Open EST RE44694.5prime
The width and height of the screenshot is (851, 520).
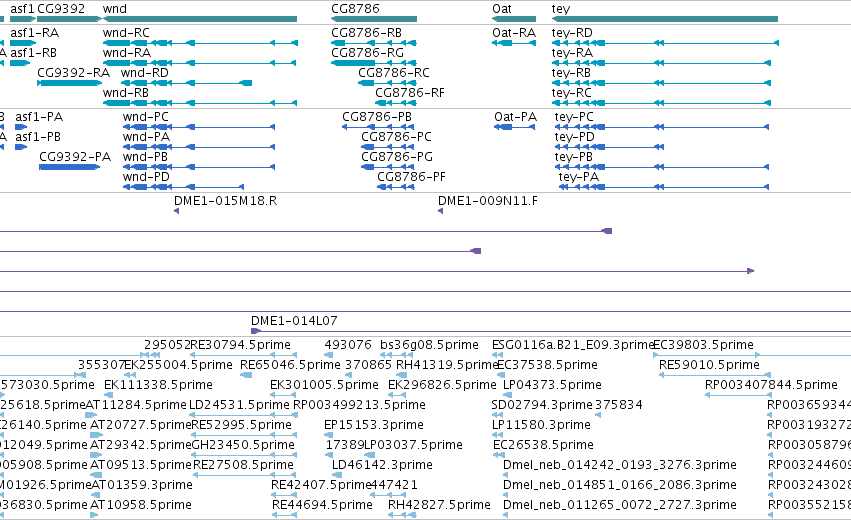322,506
